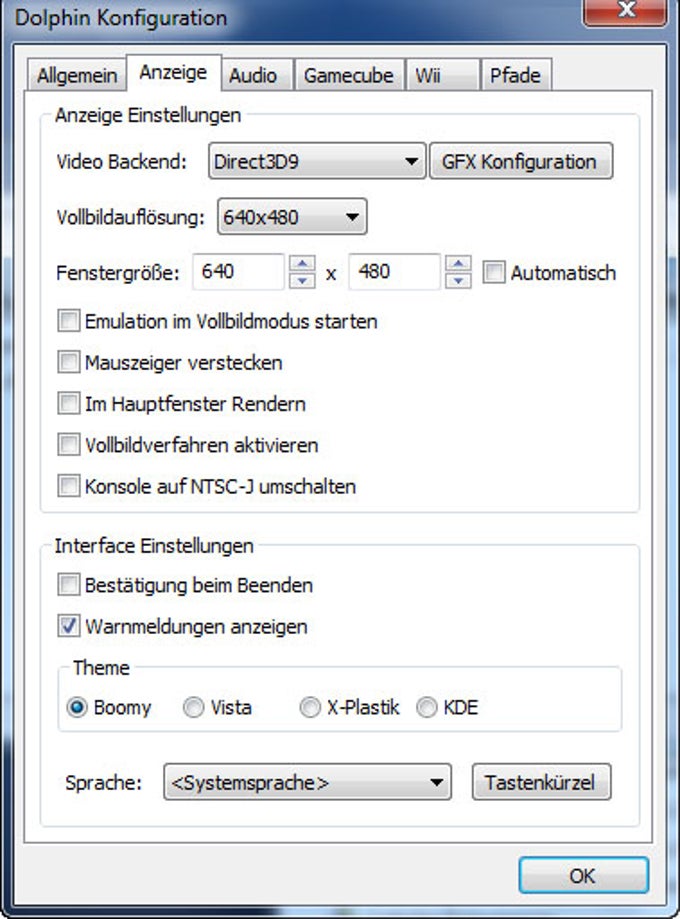This screenshot has height=919, width=680.
Task: Open the Gamecube tab
Action: (x=349, y=76)
